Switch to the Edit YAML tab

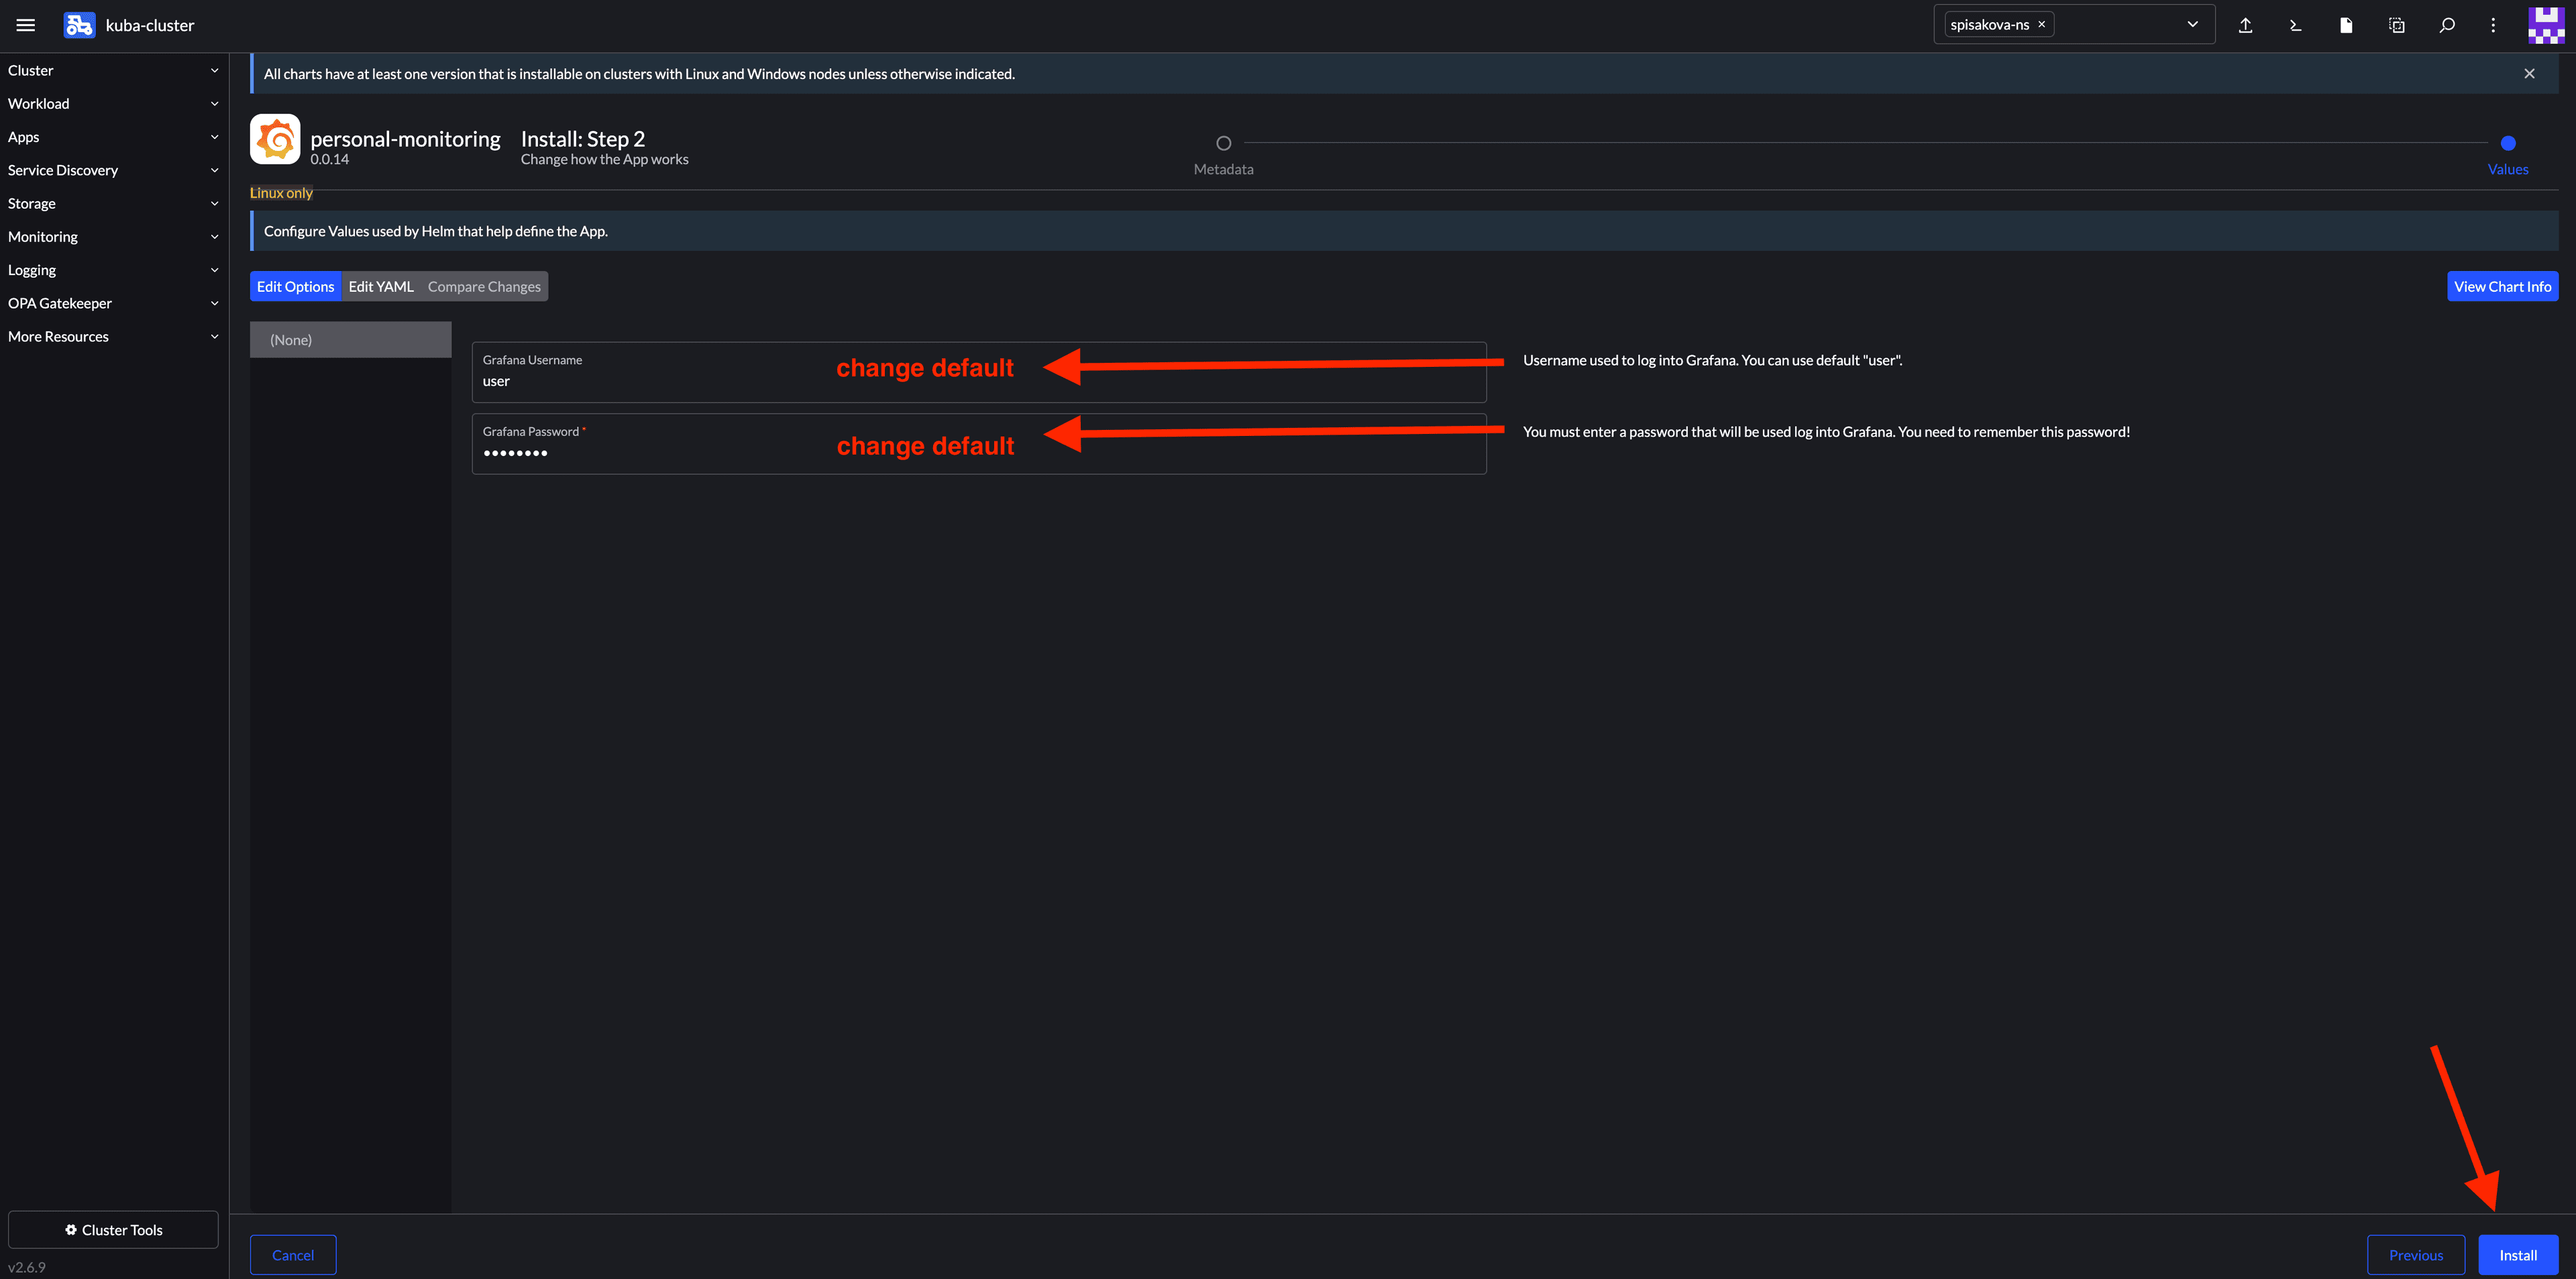click(x=380, y=286)
